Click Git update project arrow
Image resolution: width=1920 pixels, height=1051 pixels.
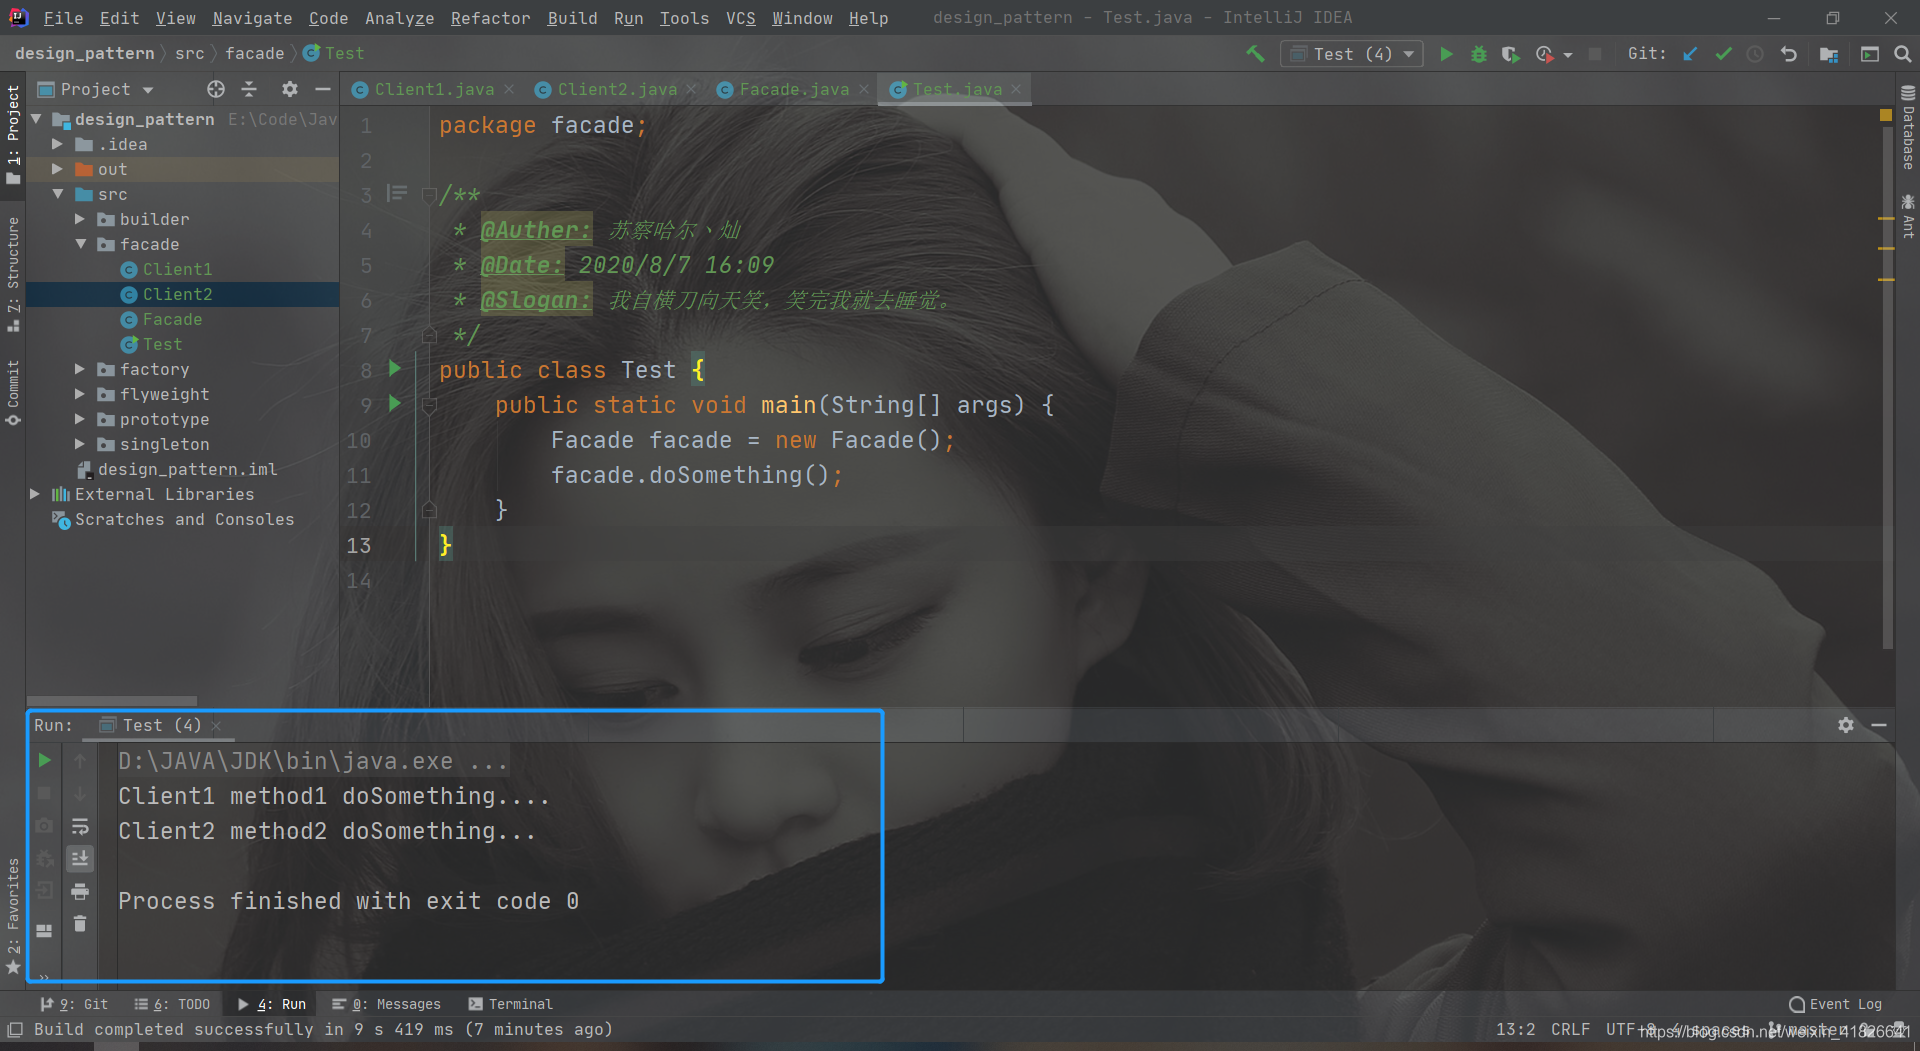(x=1690, y=54)
